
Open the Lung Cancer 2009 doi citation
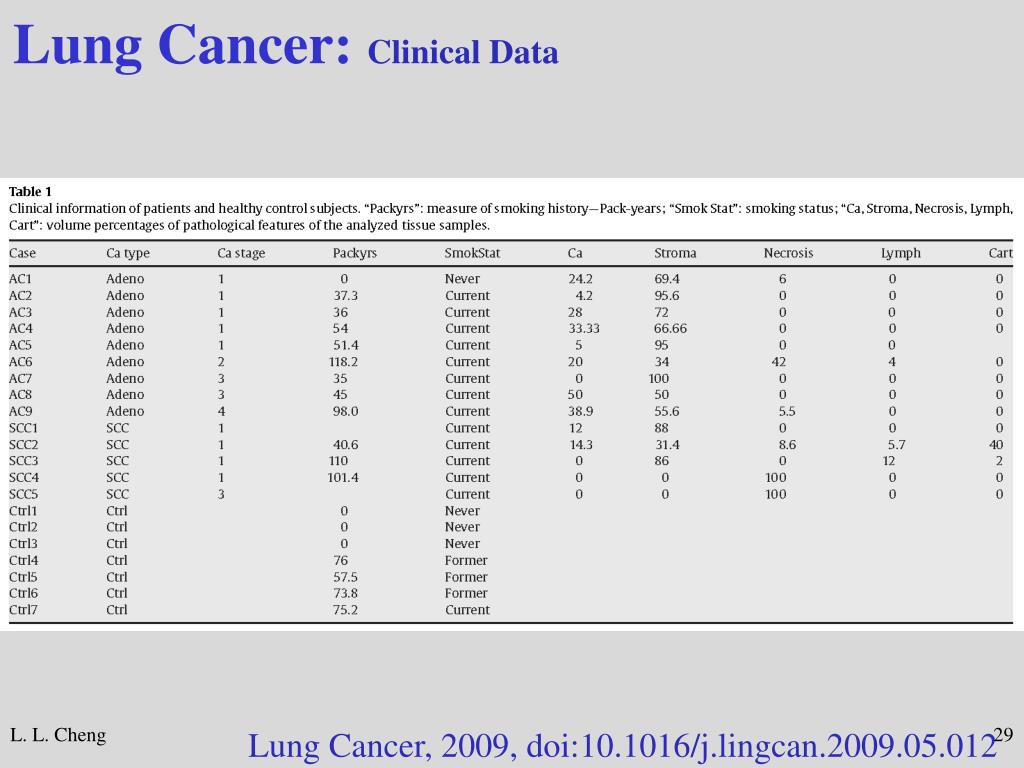(622, 746)
